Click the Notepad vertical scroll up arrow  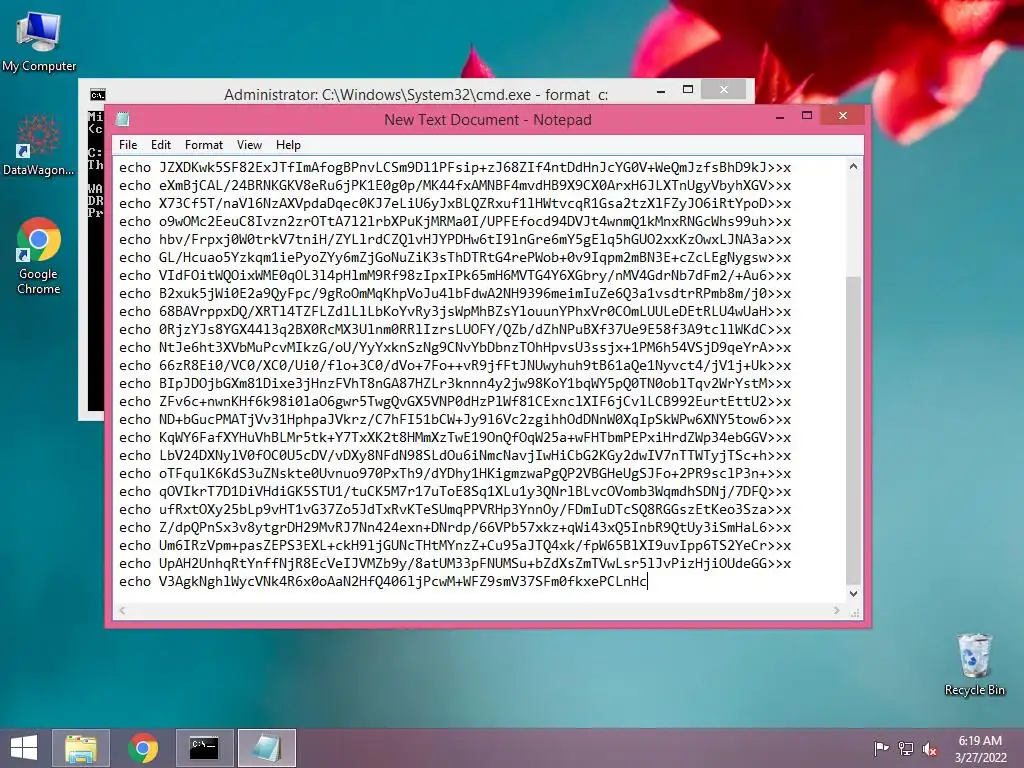click(853, 167)
